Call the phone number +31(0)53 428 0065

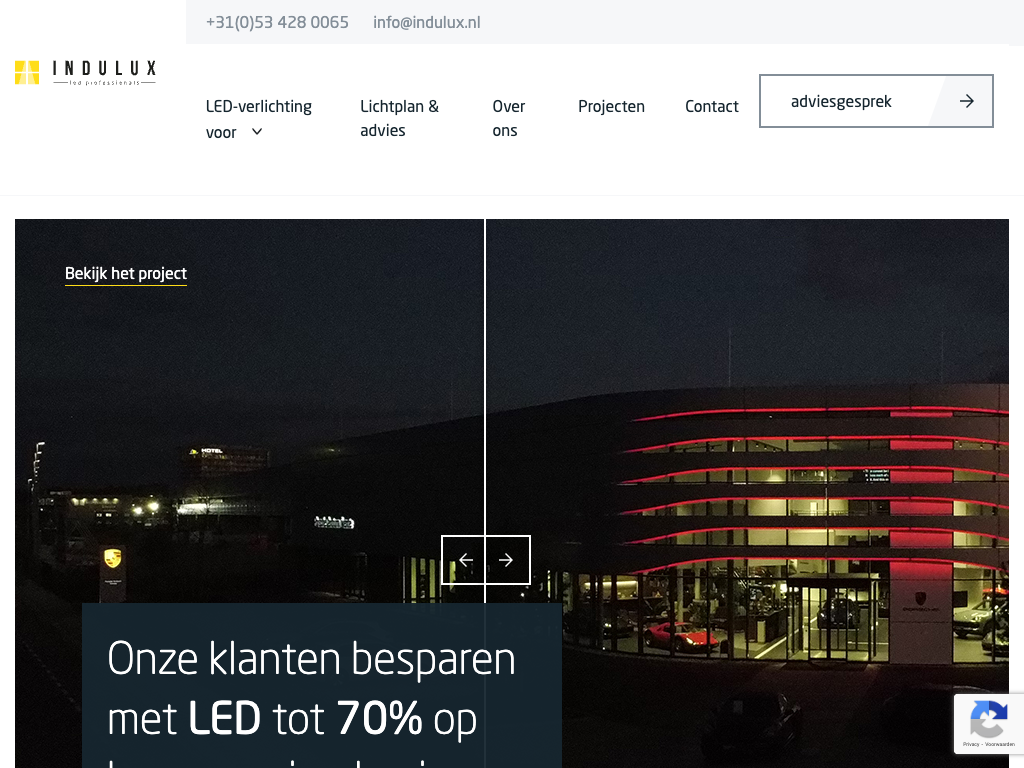(278, 22)
